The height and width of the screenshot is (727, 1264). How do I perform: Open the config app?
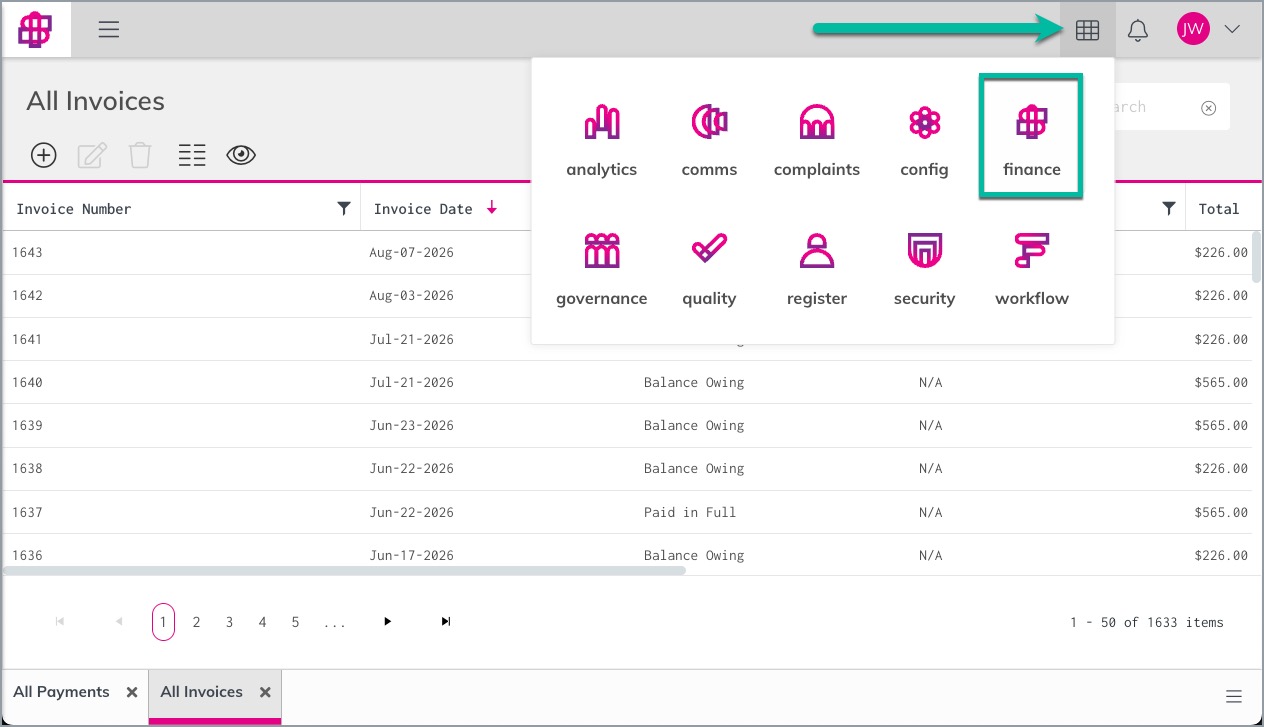tap(924, 140)
